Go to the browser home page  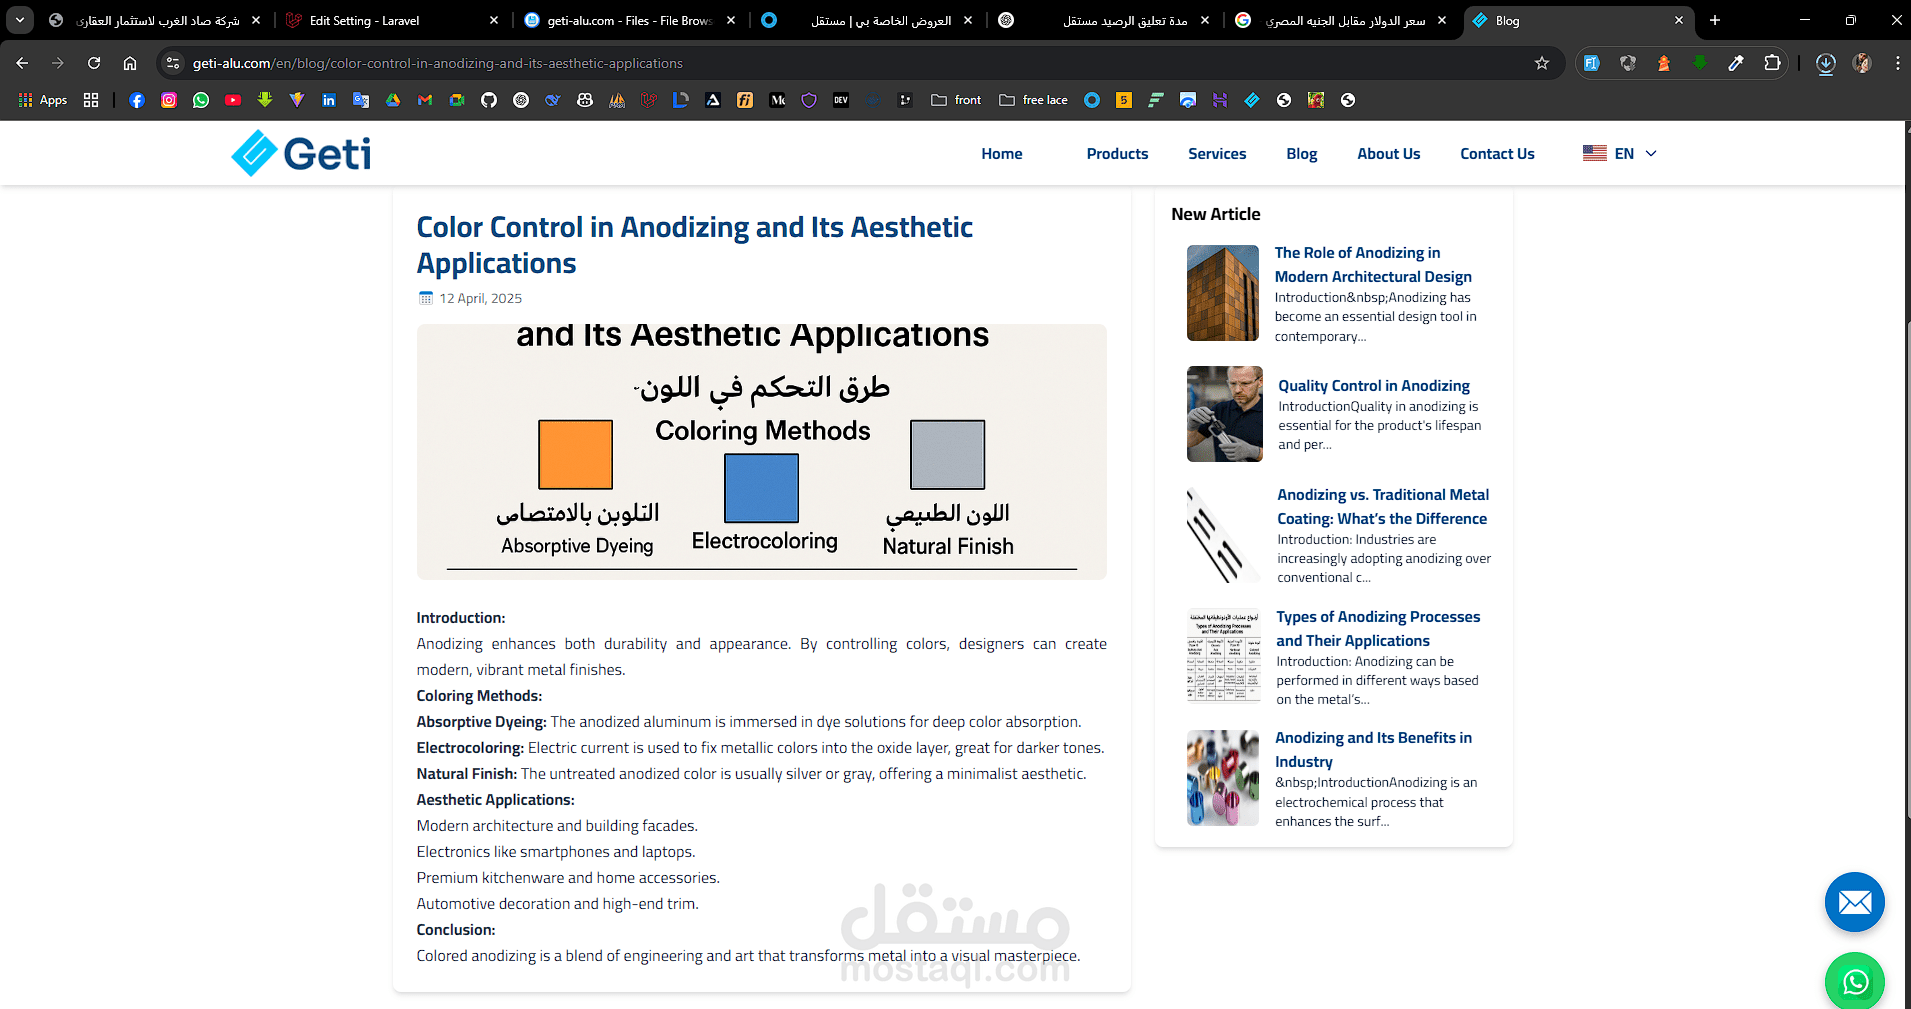[x=130, y=63]
